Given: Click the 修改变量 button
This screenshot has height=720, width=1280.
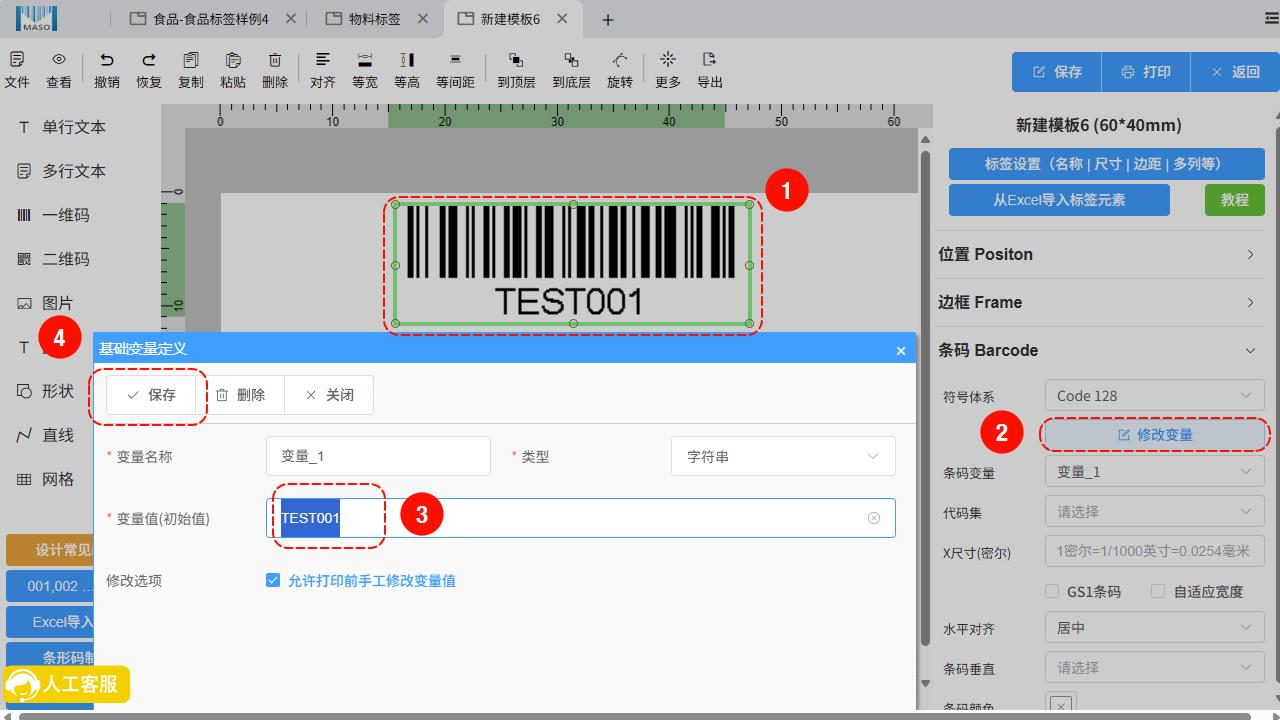Looking at the screenshot, I should (x=1154, y=435).
